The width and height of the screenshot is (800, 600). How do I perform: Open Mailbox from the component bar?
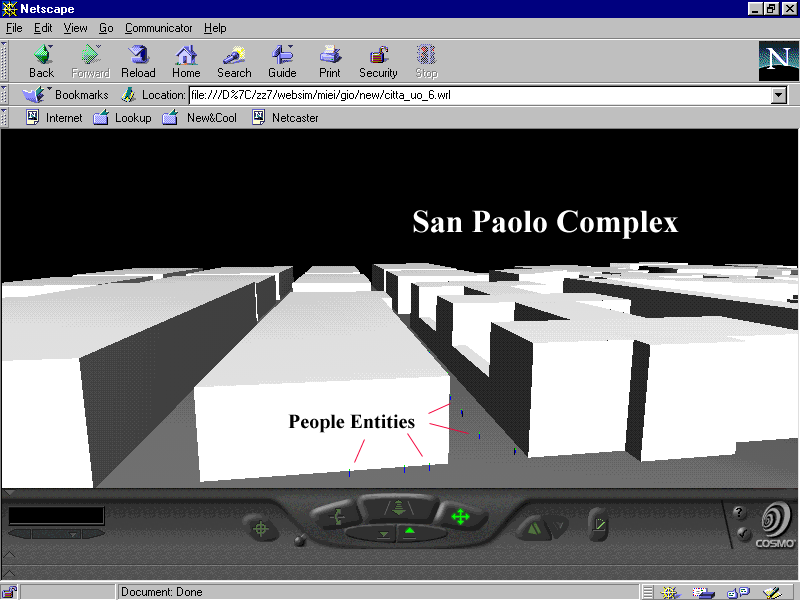(704, 592)
